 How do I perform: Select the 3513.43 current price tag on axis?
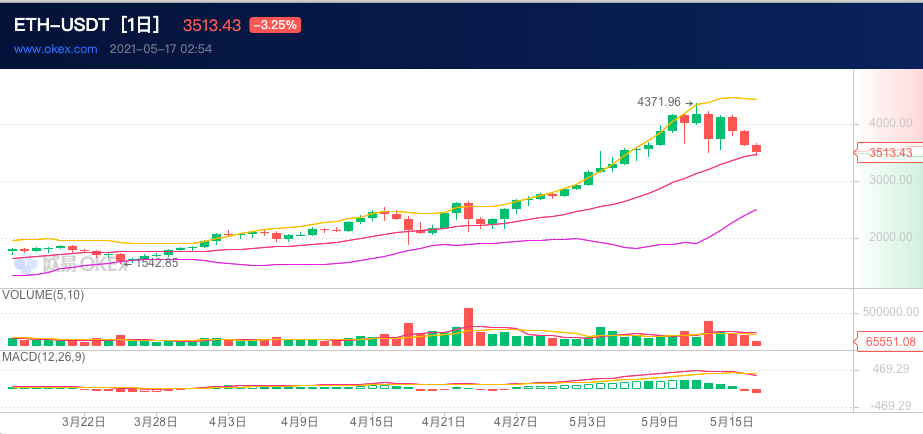(889, 153)
